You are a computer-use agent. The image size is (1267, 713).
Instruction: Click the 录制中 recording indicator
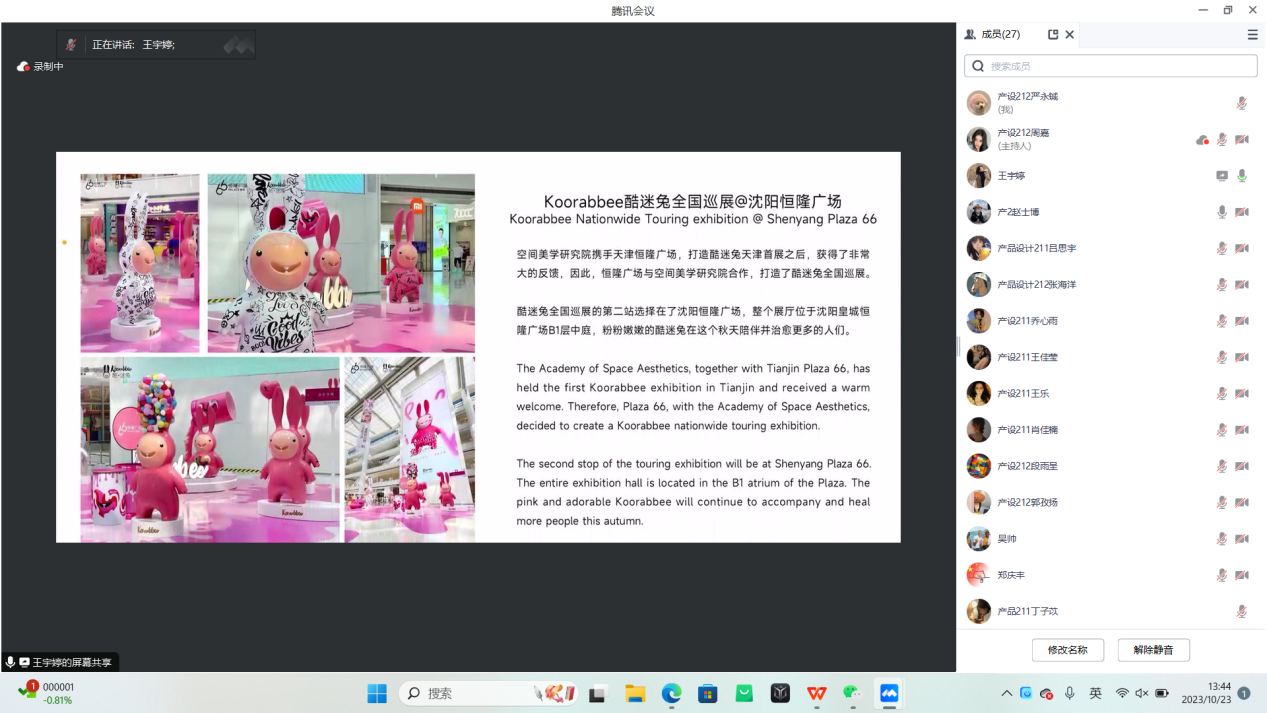40,67
